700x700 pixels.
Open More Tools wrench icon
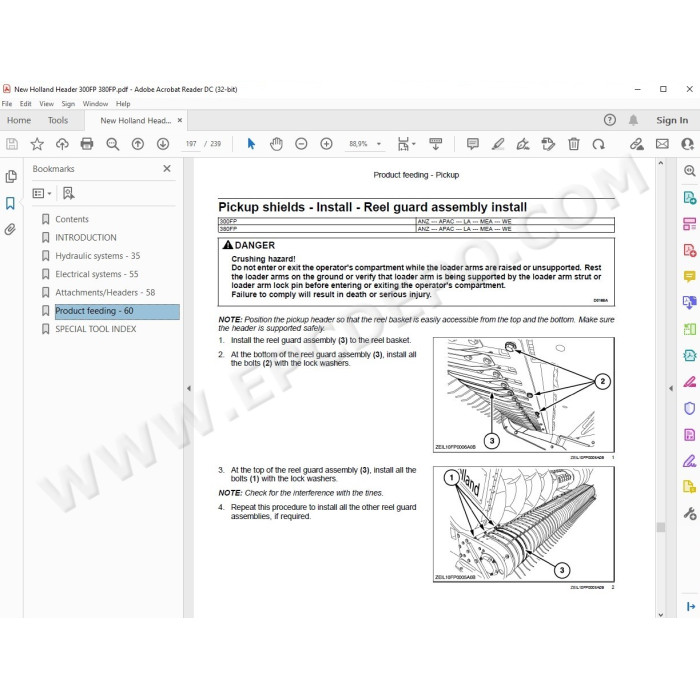(690, 514)
